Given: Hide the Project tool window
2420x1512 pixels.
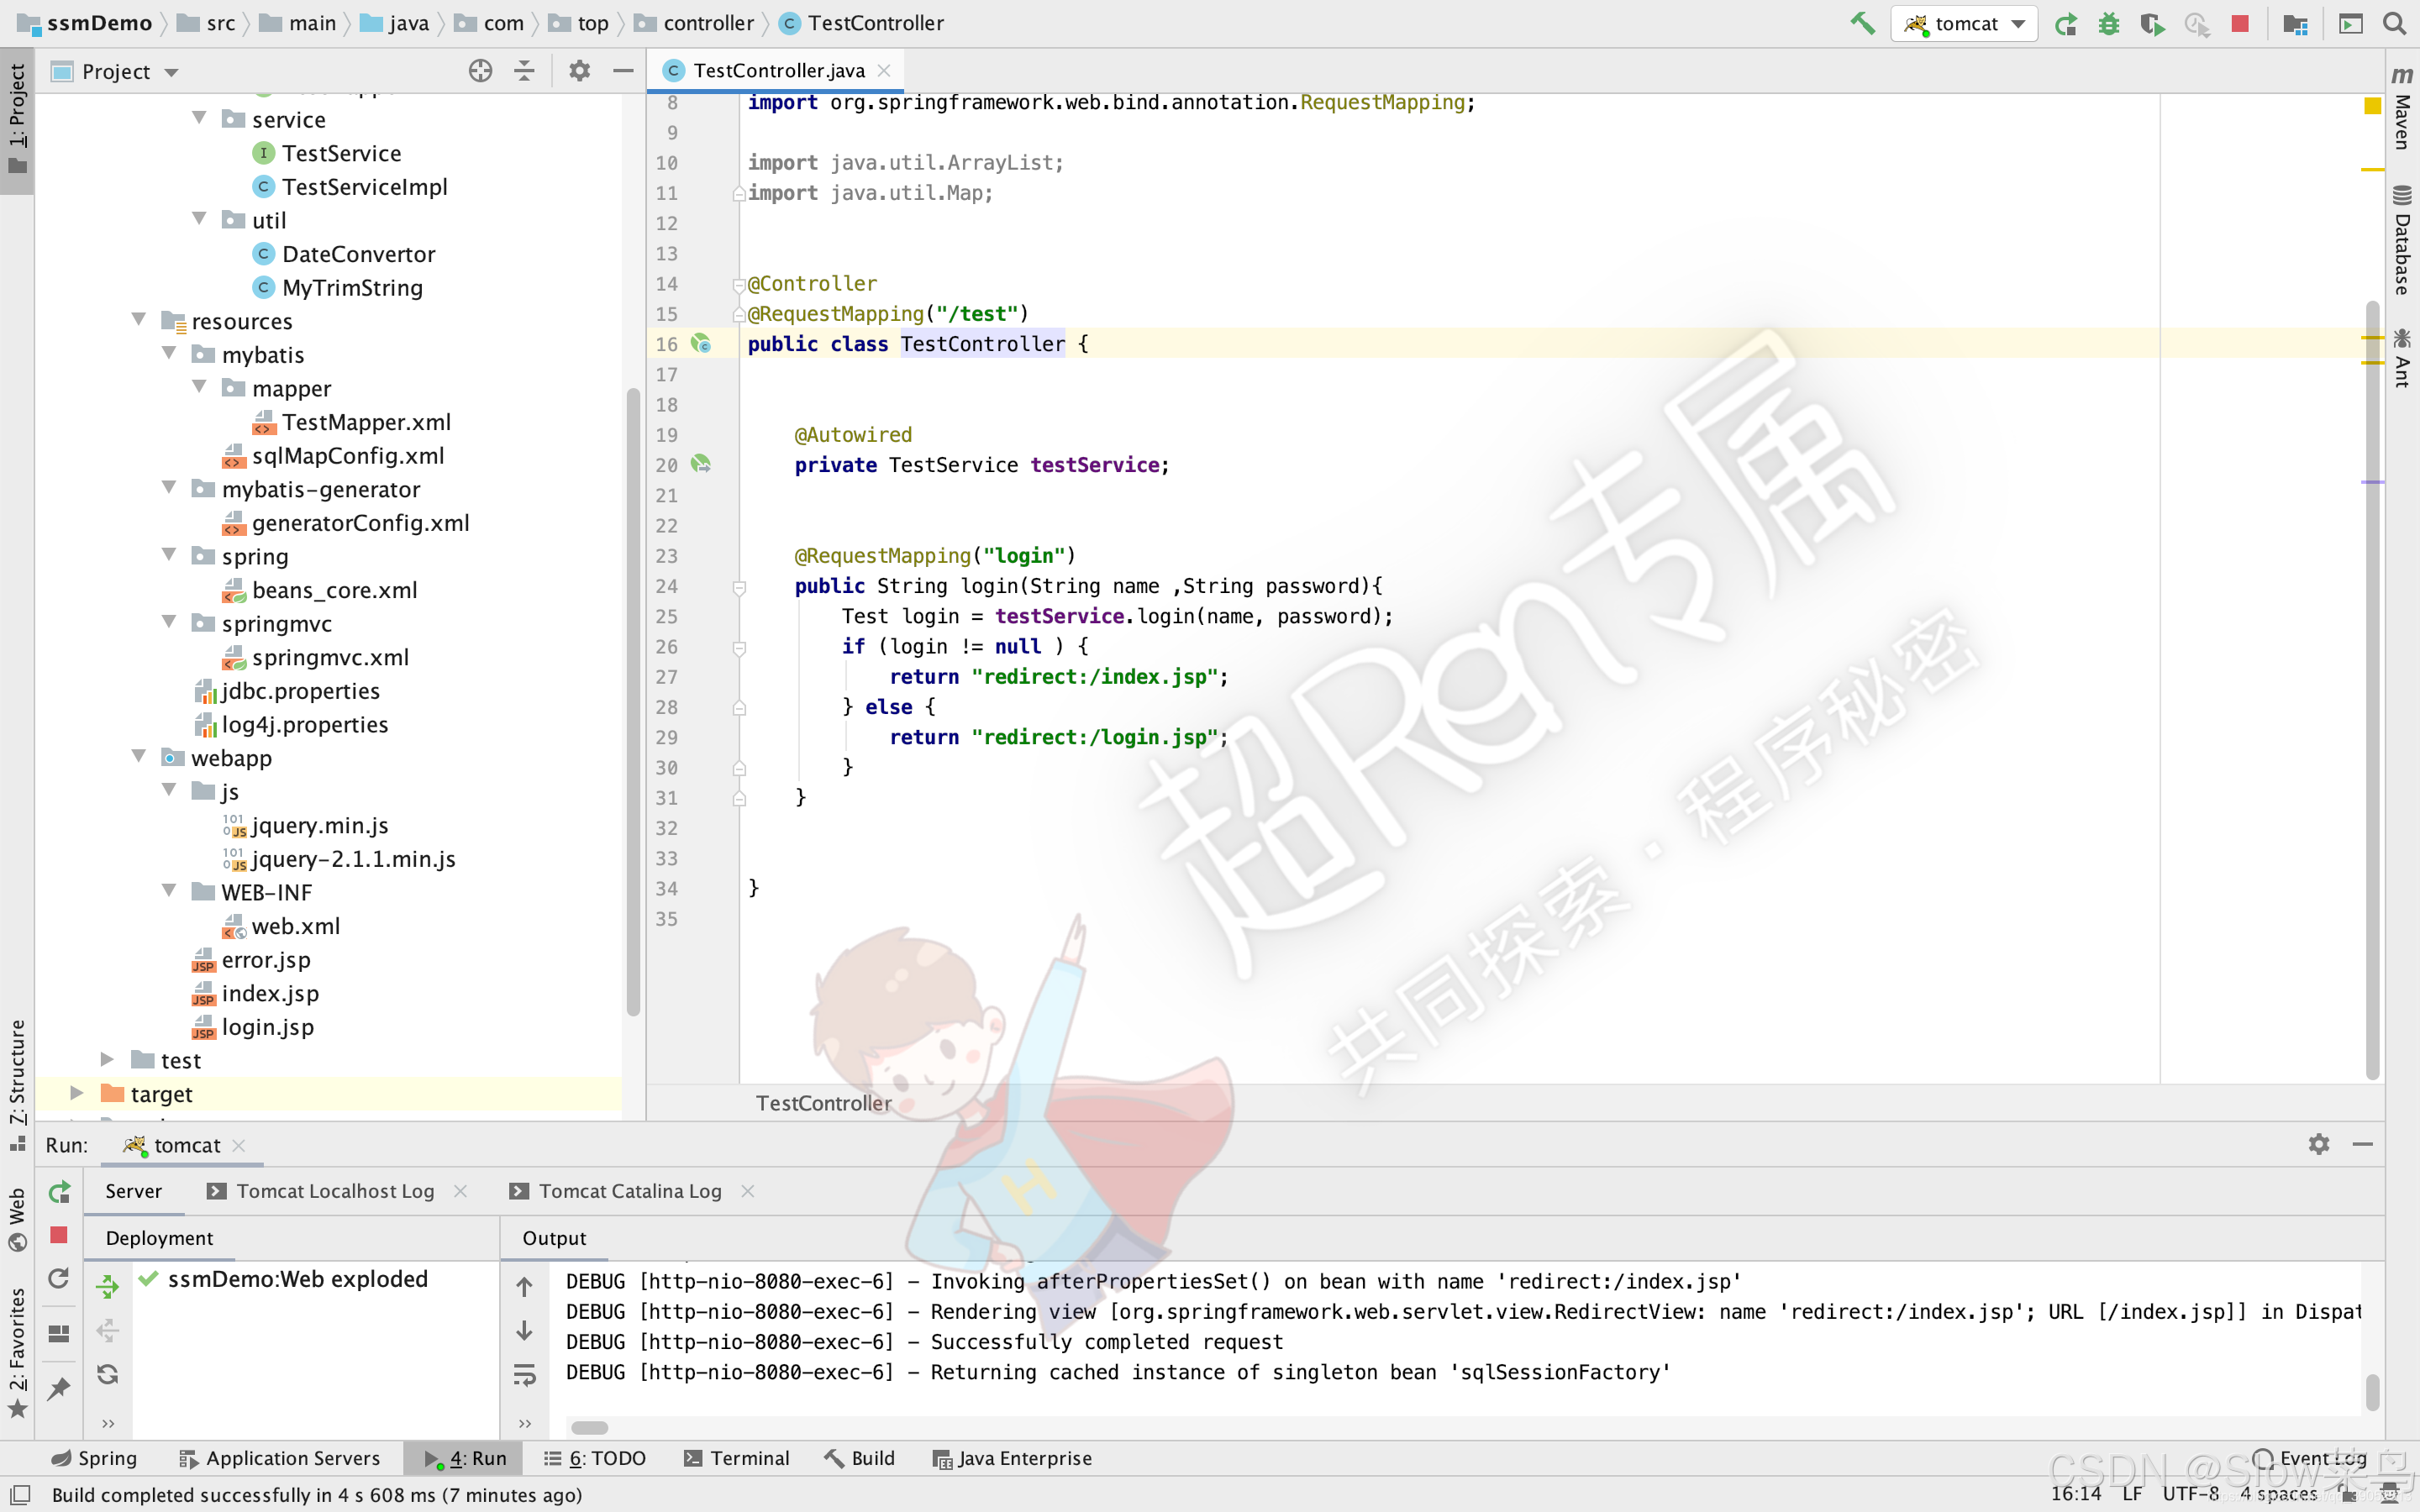Looking at the screenshot, I should click(623, 71).
